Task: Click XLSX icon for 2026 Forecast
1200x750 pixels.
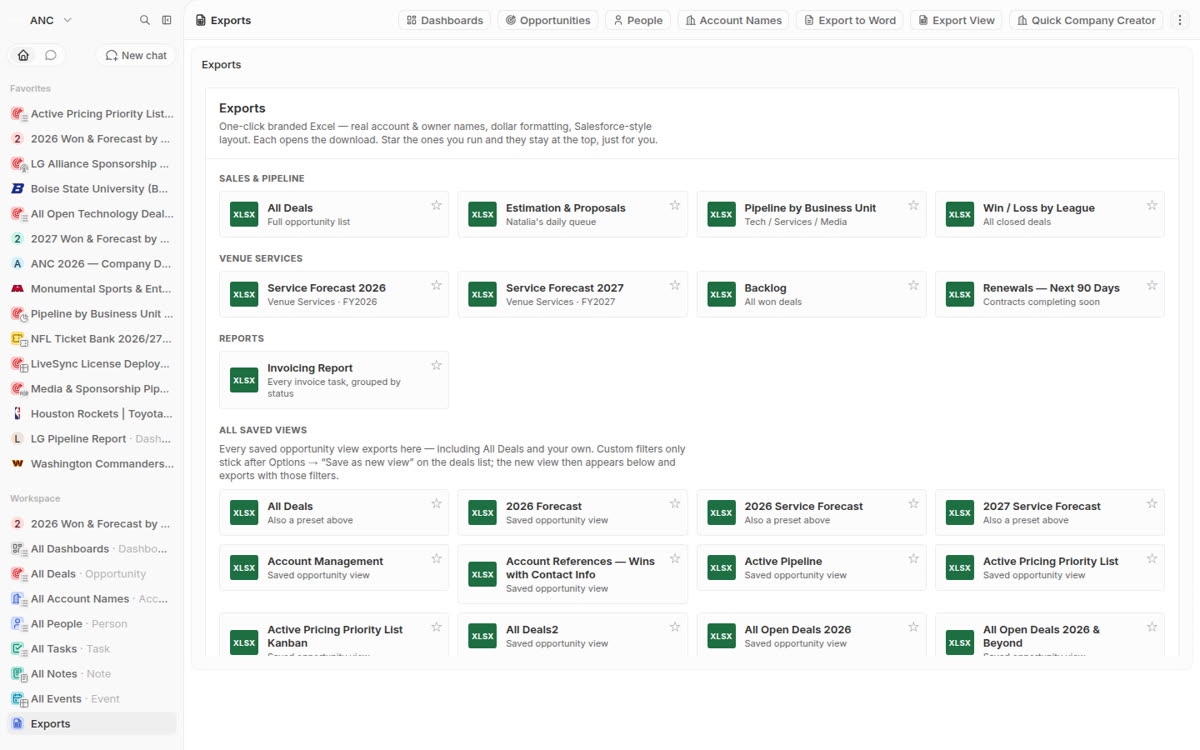Action: tap(482, 512)
